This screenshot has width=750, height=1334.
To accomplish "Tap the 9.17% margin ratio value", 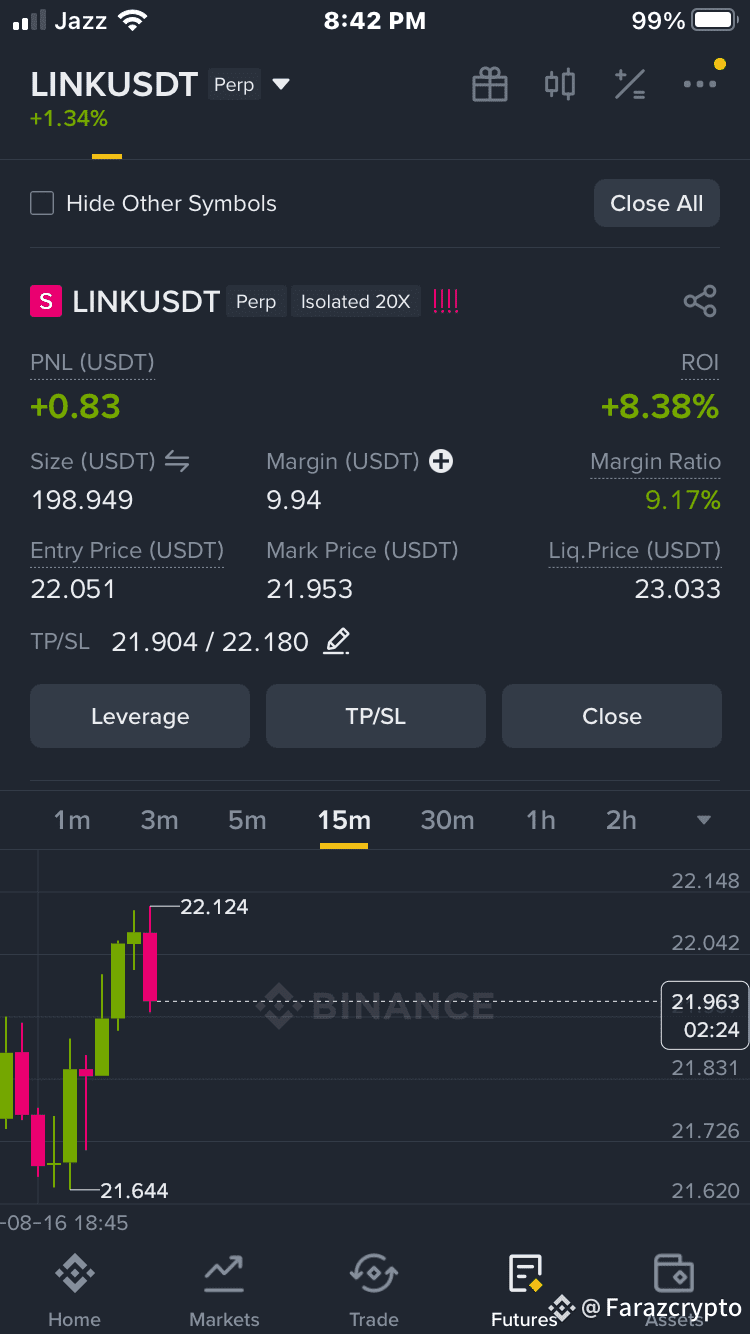I will [x=683, y=500].
